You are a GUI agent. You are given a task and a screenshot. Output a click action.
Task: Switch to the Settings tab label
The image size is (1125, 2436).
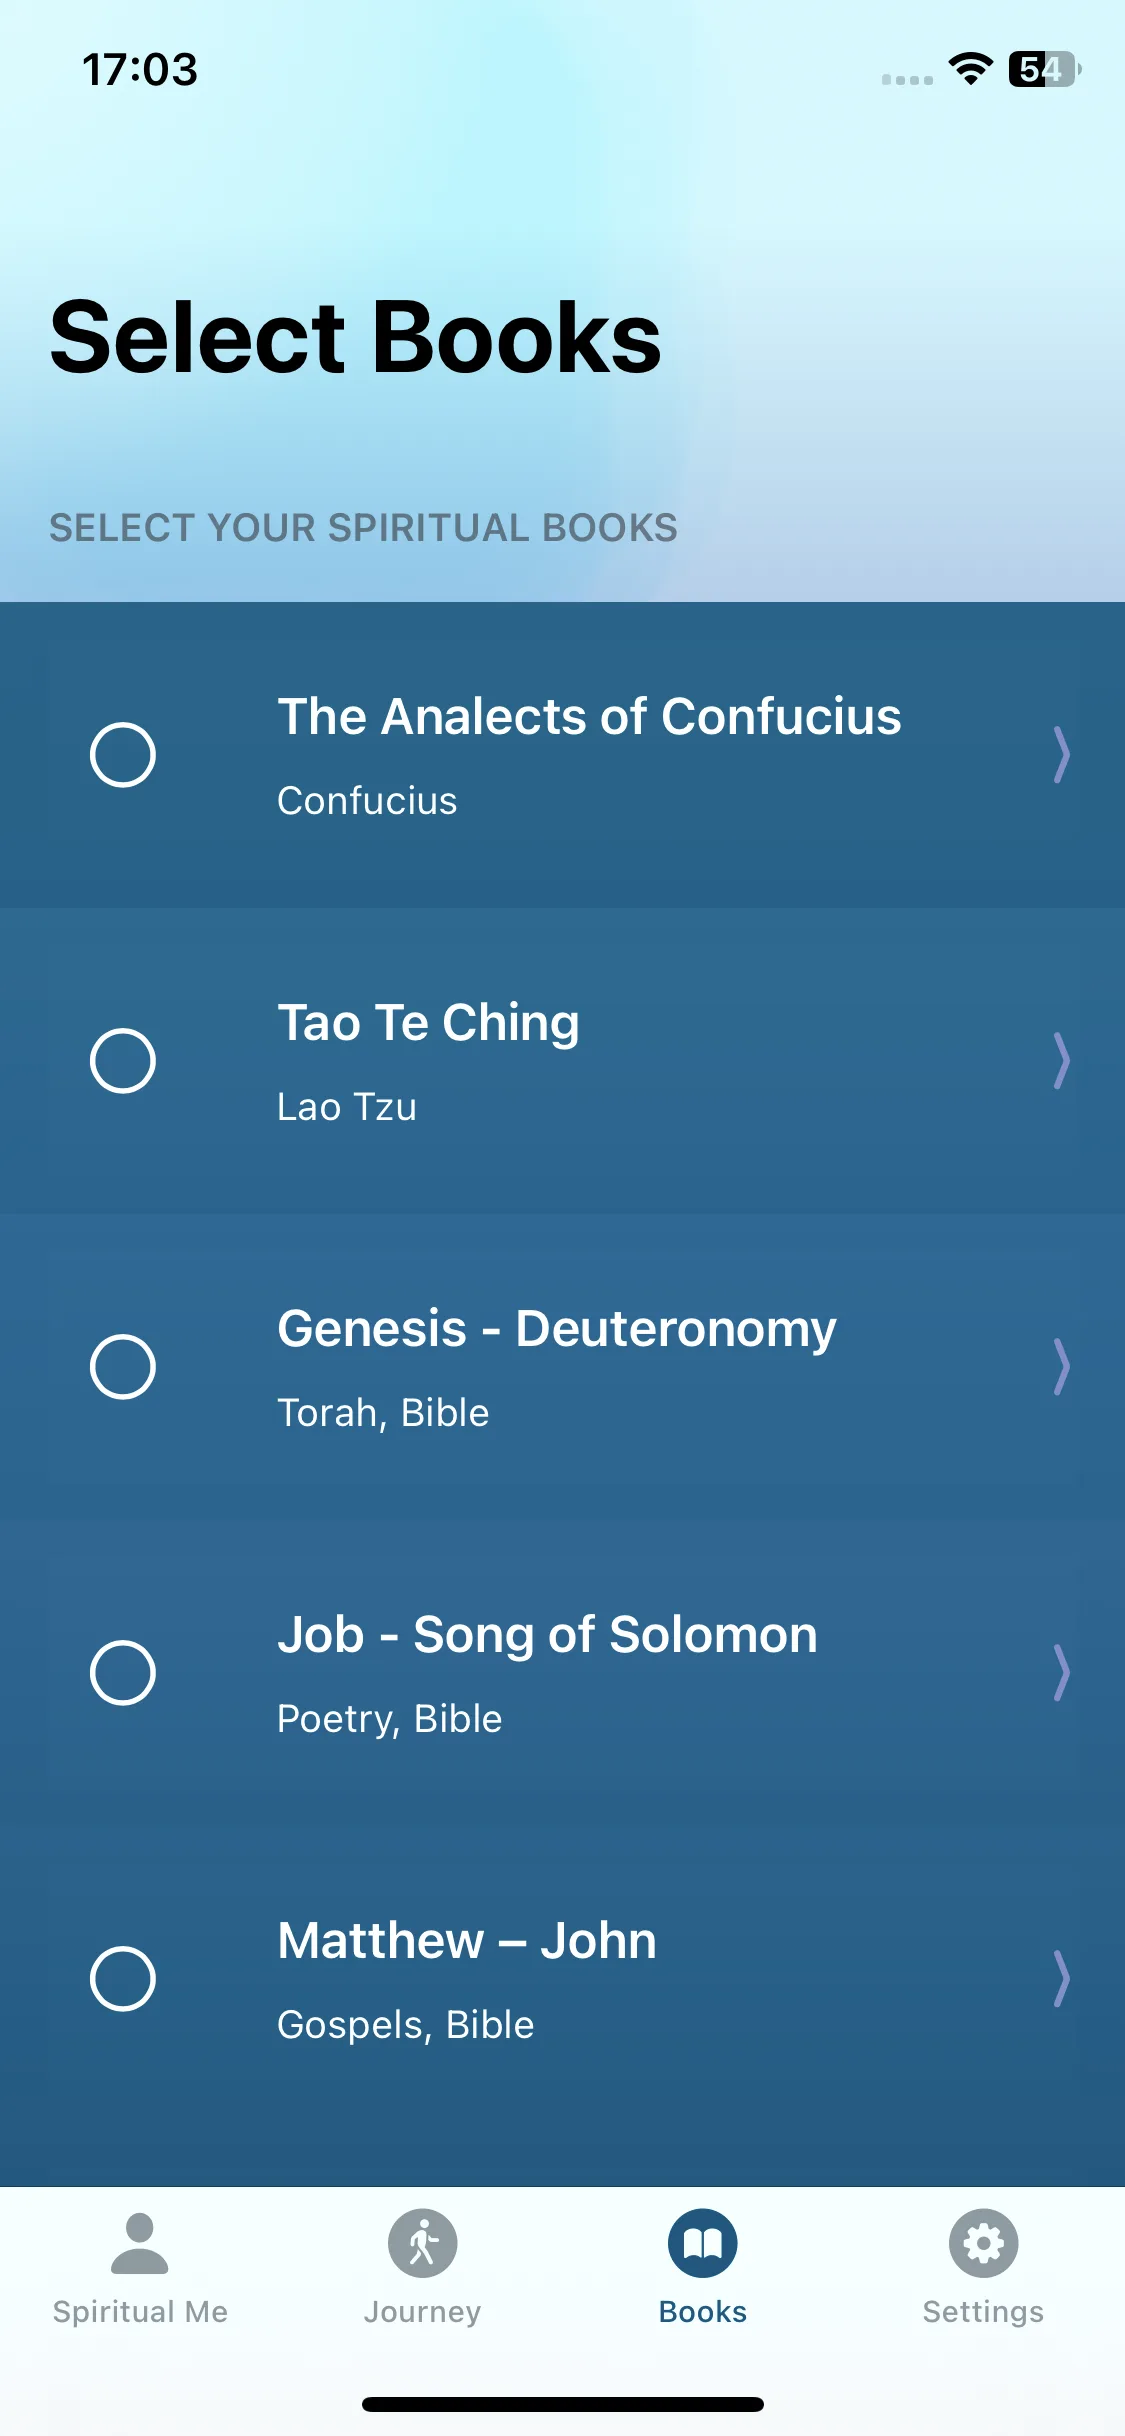pos(983,2312)
